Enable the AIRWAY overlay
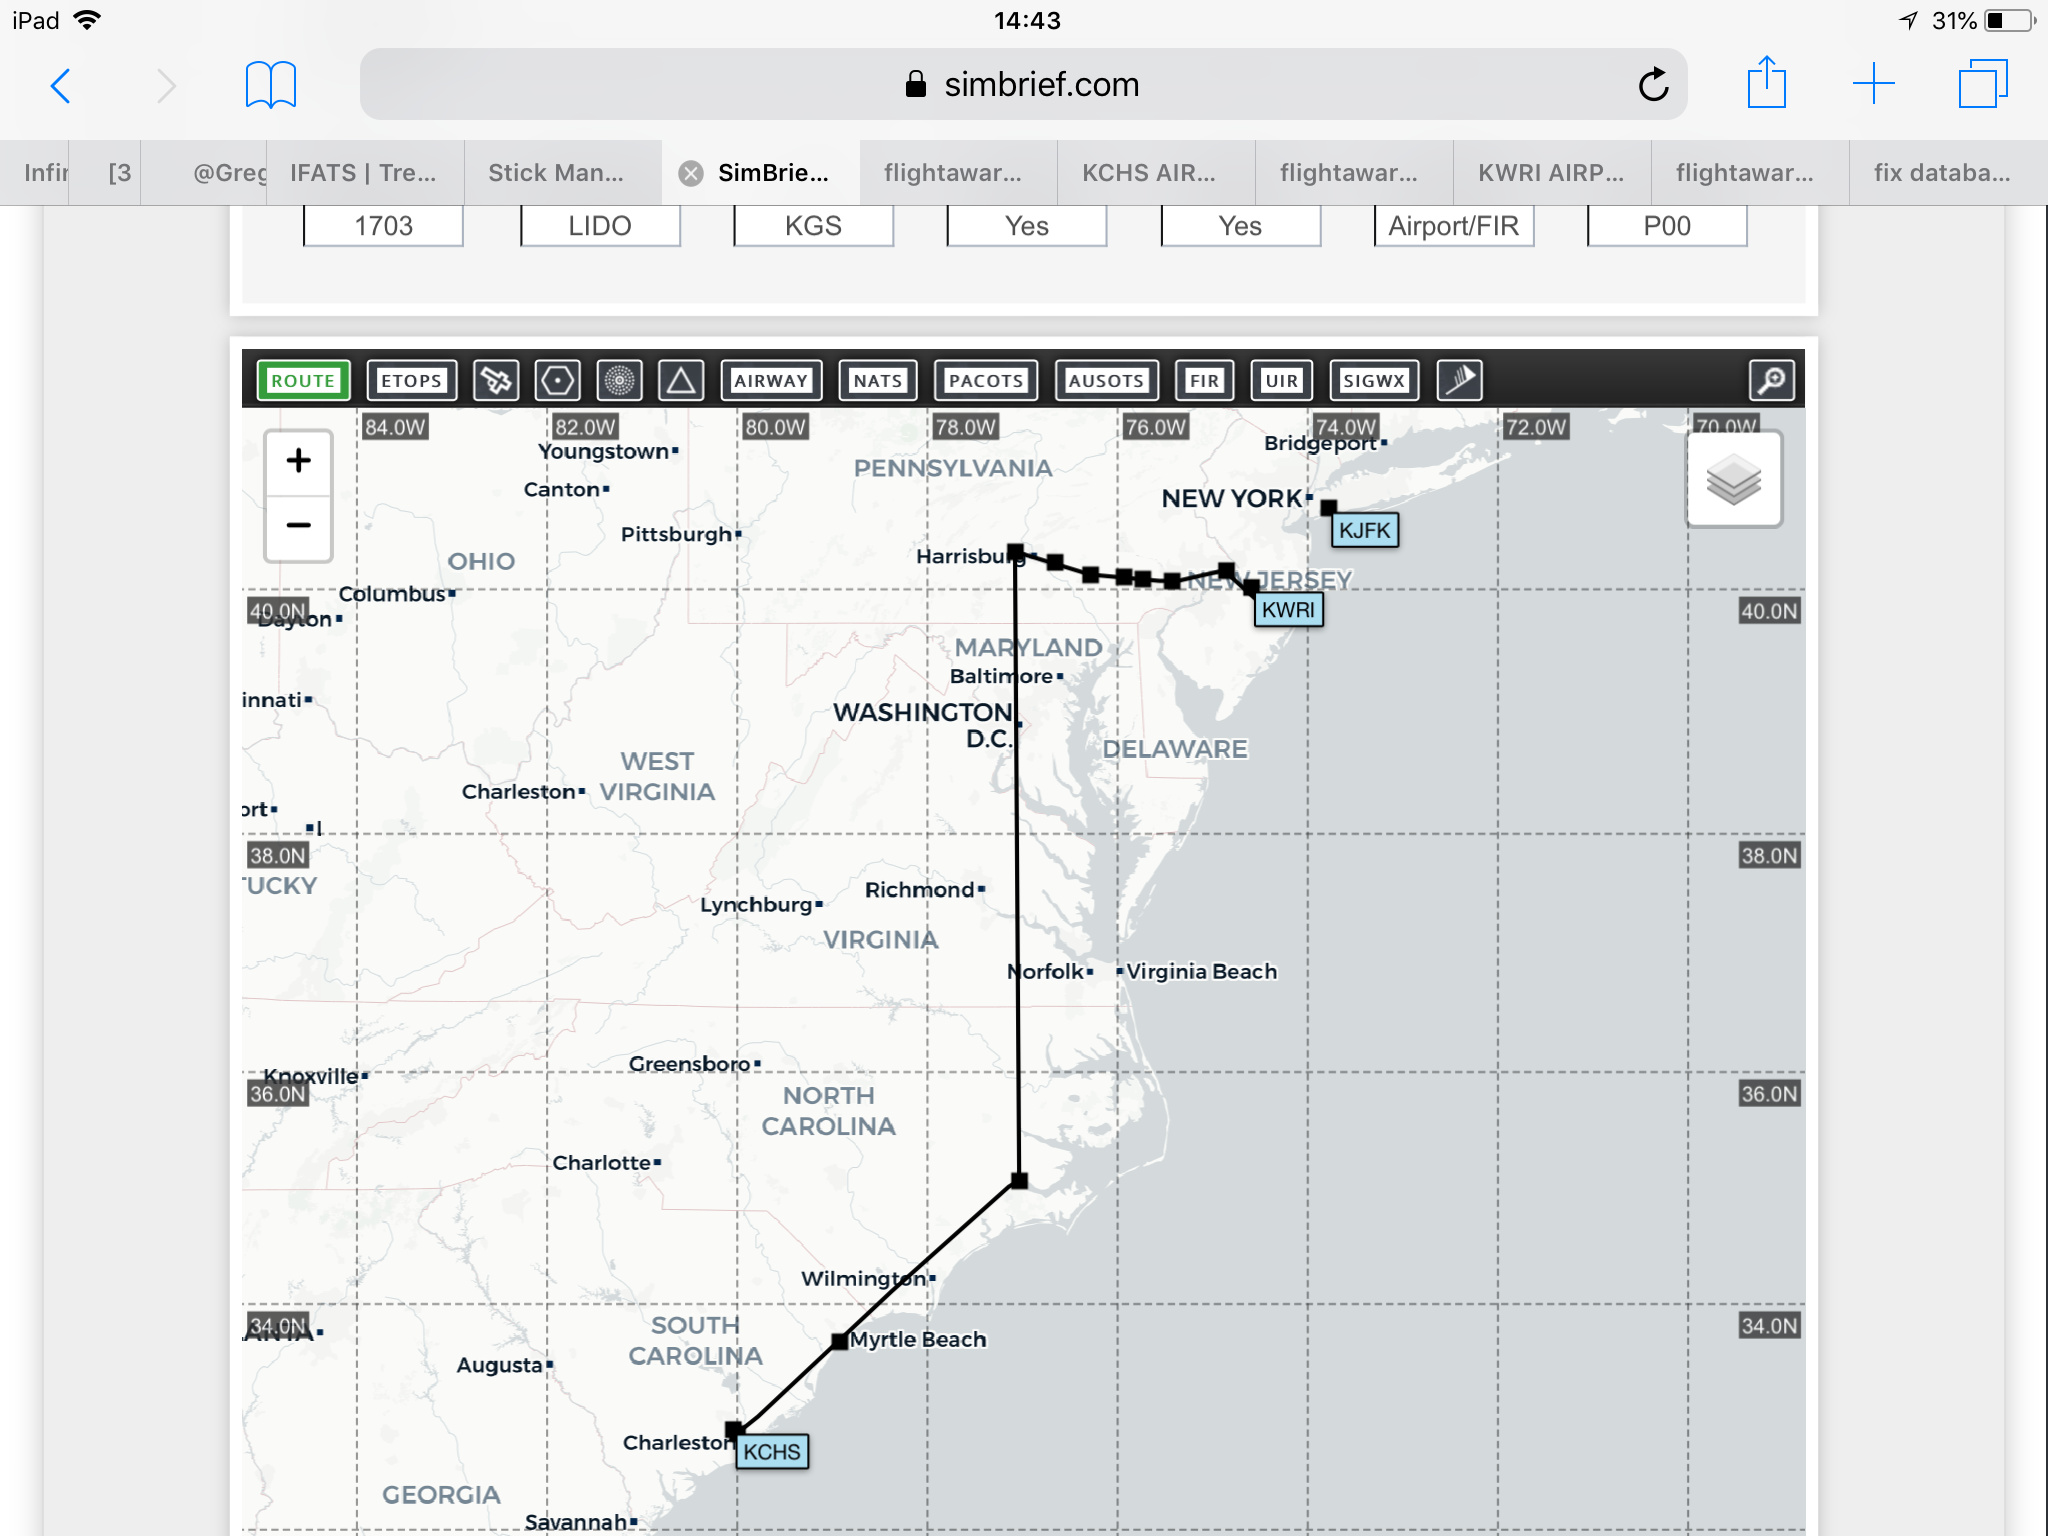 point(770,381)
